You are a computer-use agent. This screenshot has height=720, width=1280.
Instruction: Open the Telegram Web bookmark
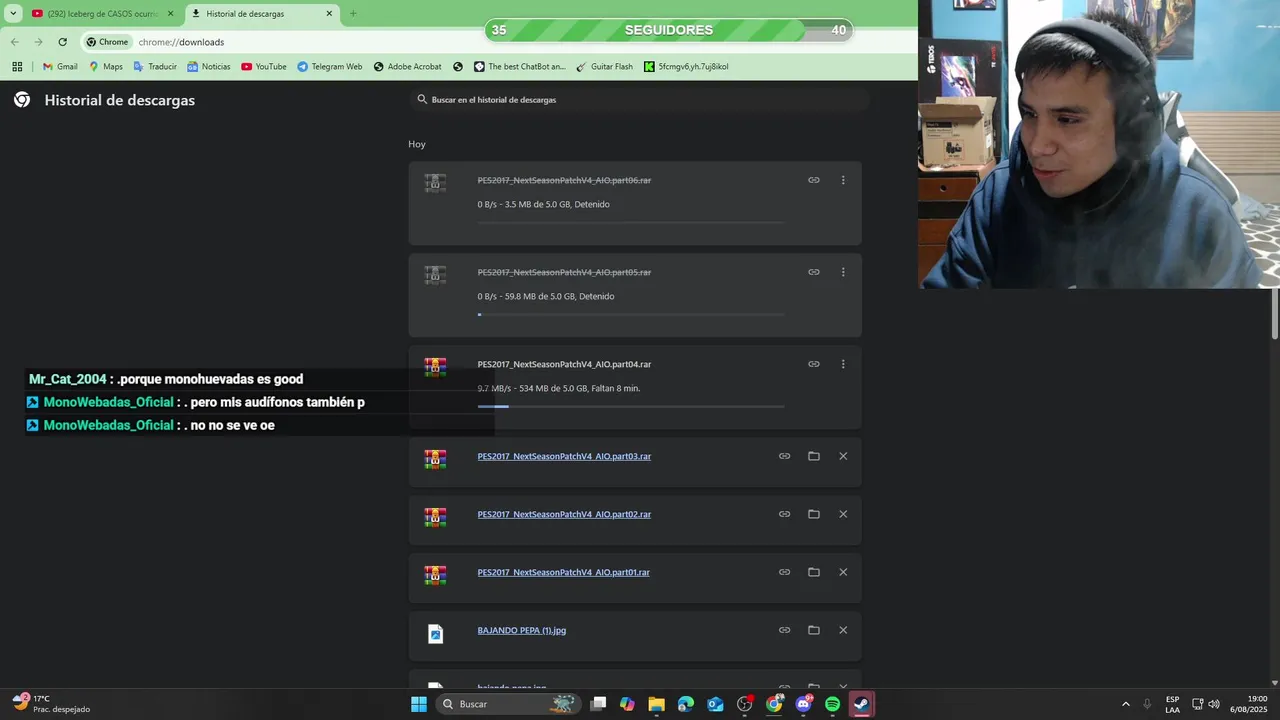[x=330, y=67]
